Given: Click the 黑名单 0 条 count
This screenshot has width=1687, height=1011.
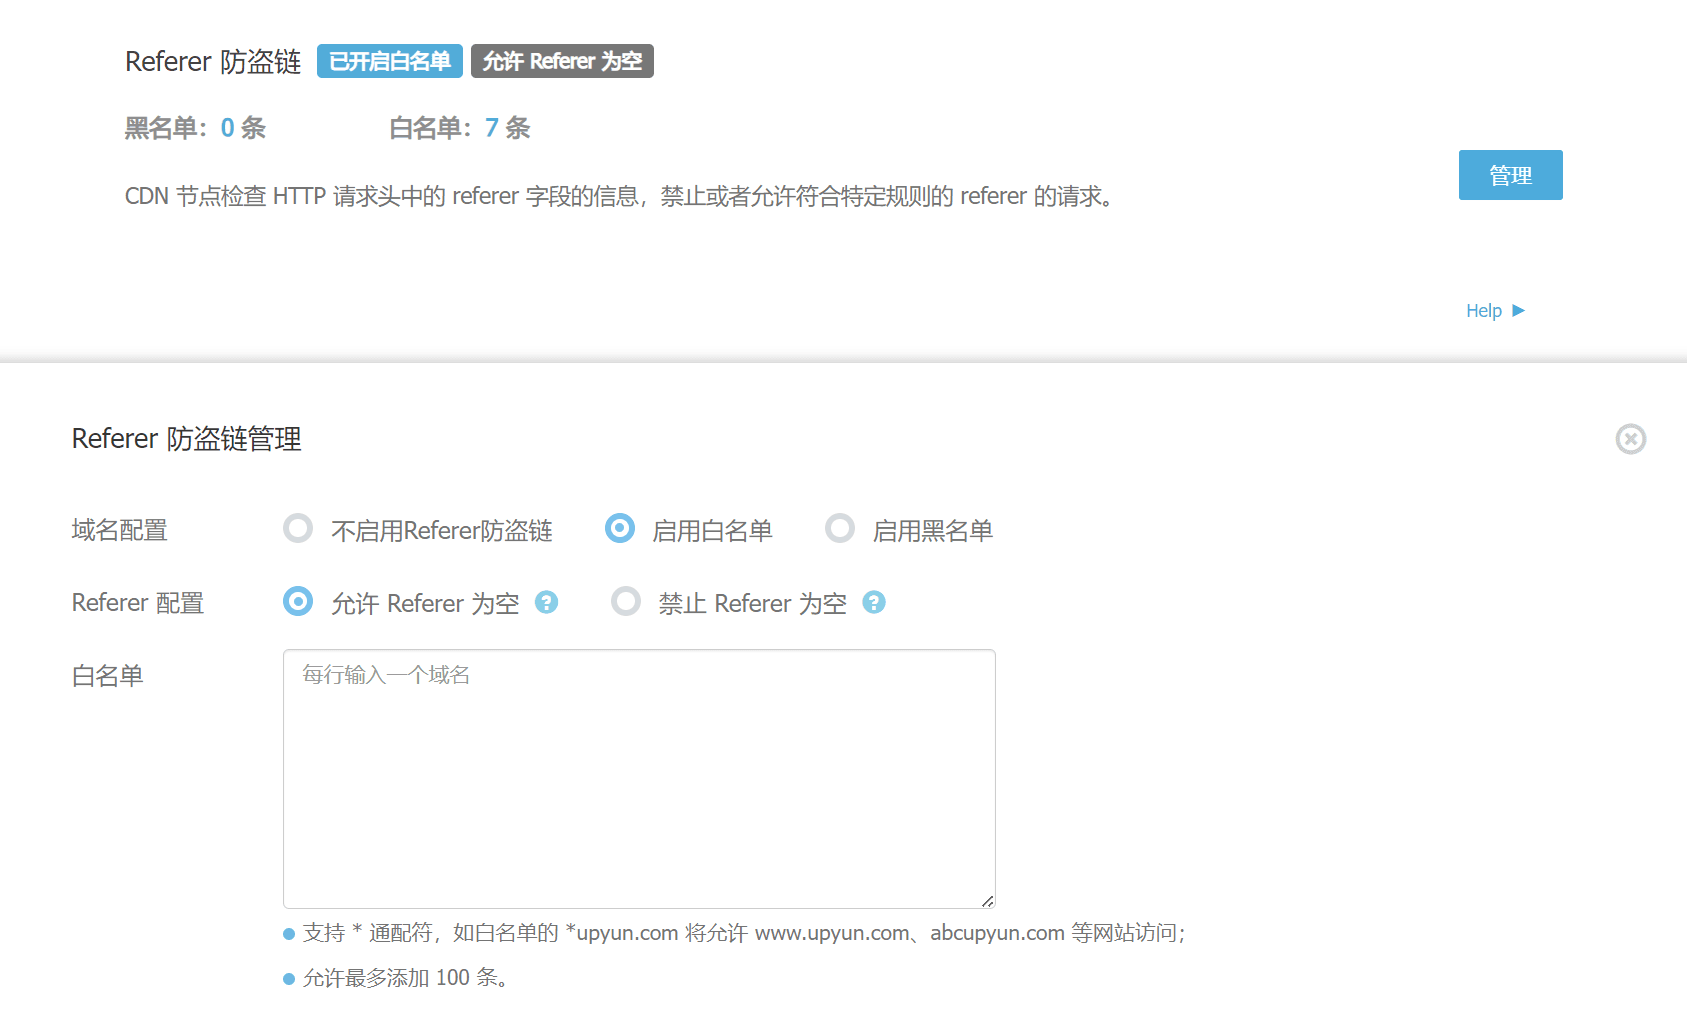Looking at the screenshot, I should click(x=195, y=128).
